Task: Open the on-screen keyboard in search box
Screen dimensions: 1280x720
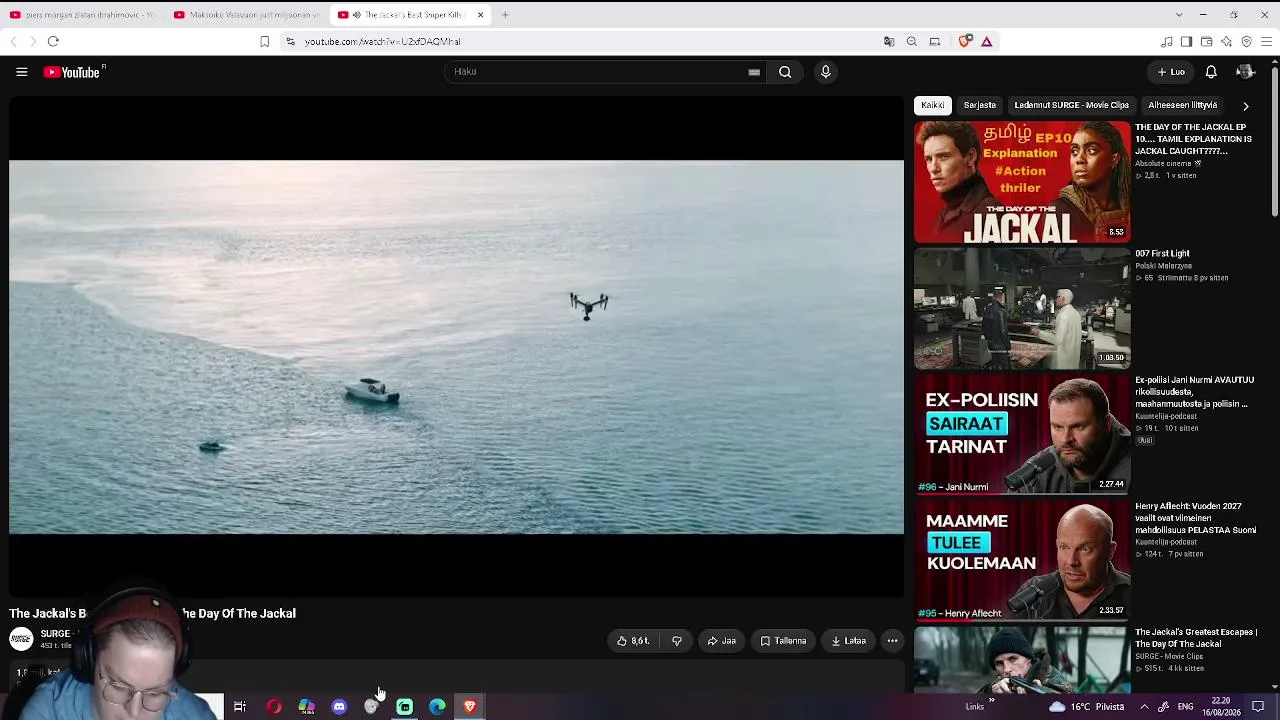Action: tap(754, 72)
